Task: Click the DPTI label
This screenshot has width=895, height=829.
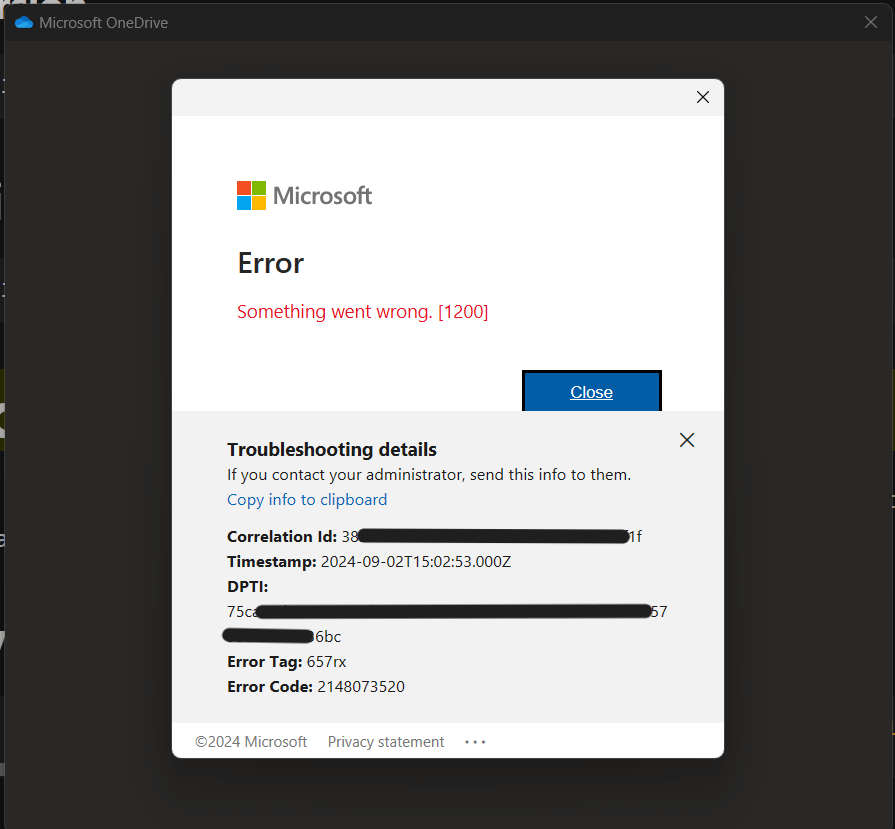Action: pyautogui.click(x=248, y=586)
